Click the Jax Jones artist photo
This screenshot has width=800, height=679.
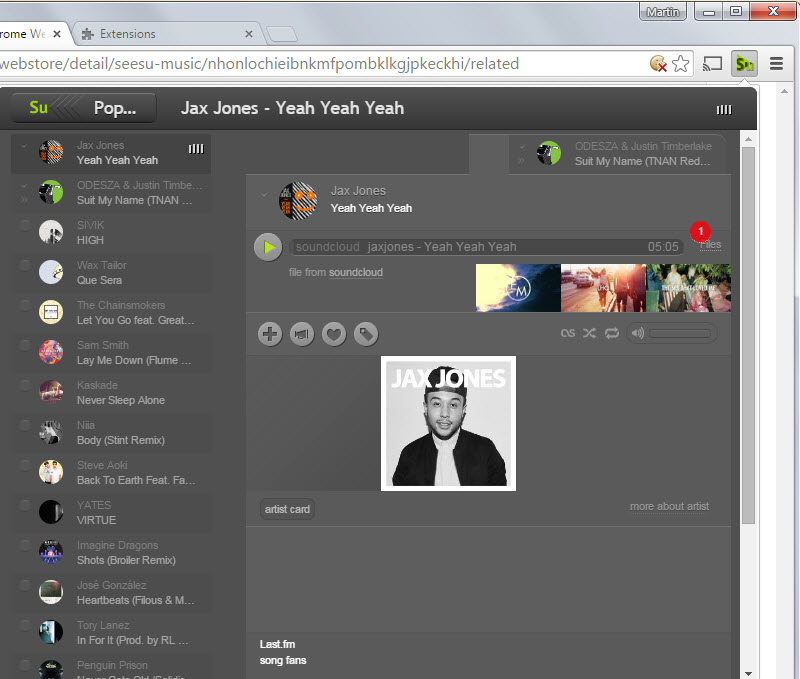448,423
